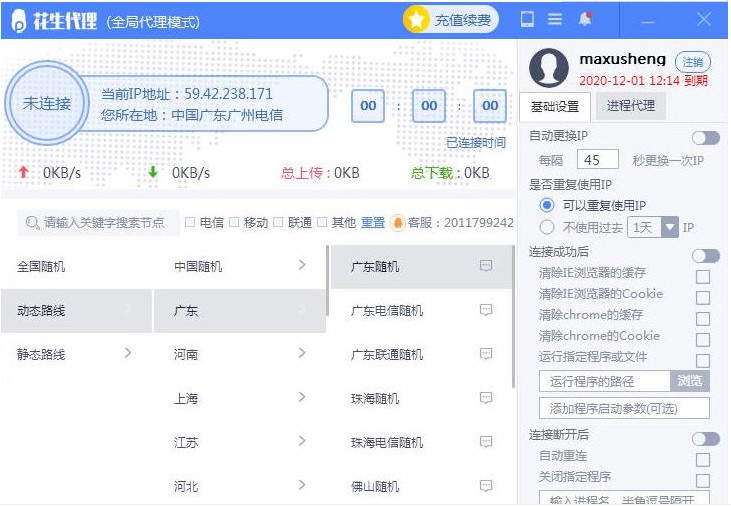Switch to 基础设置 tab

click(x=555, y=106)
